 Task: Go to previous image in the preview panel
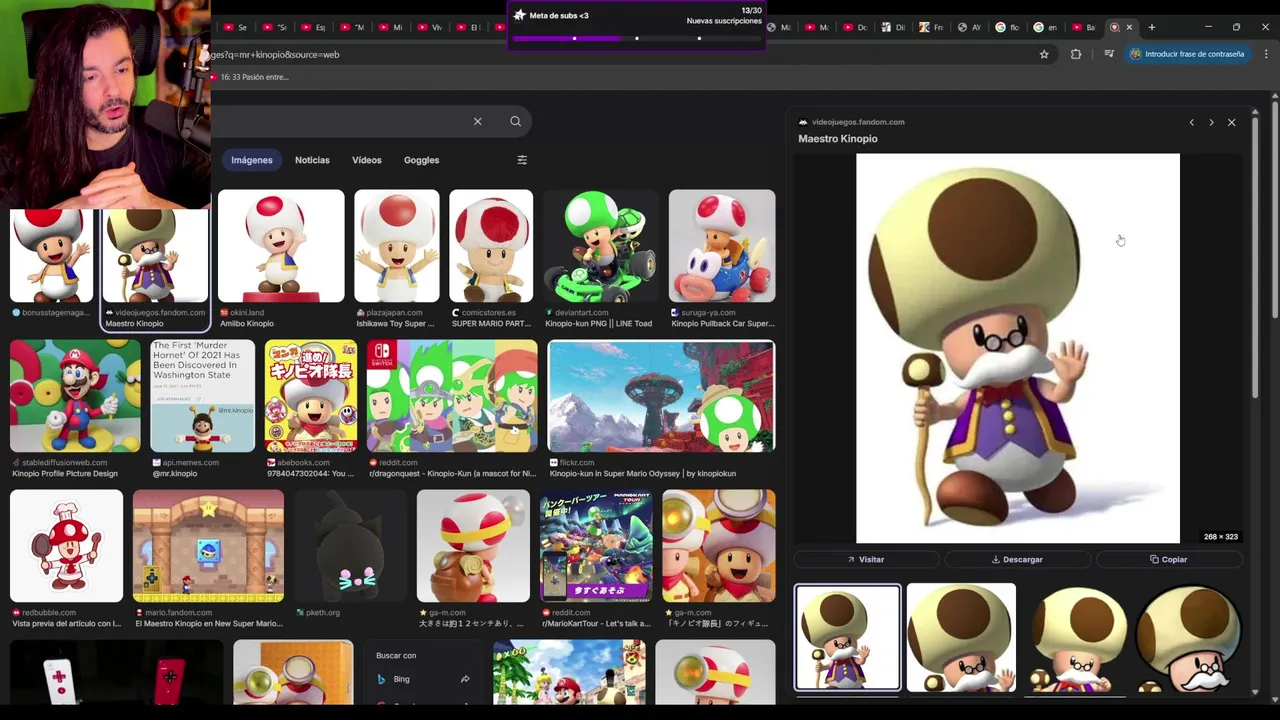tap(1191, 122)
